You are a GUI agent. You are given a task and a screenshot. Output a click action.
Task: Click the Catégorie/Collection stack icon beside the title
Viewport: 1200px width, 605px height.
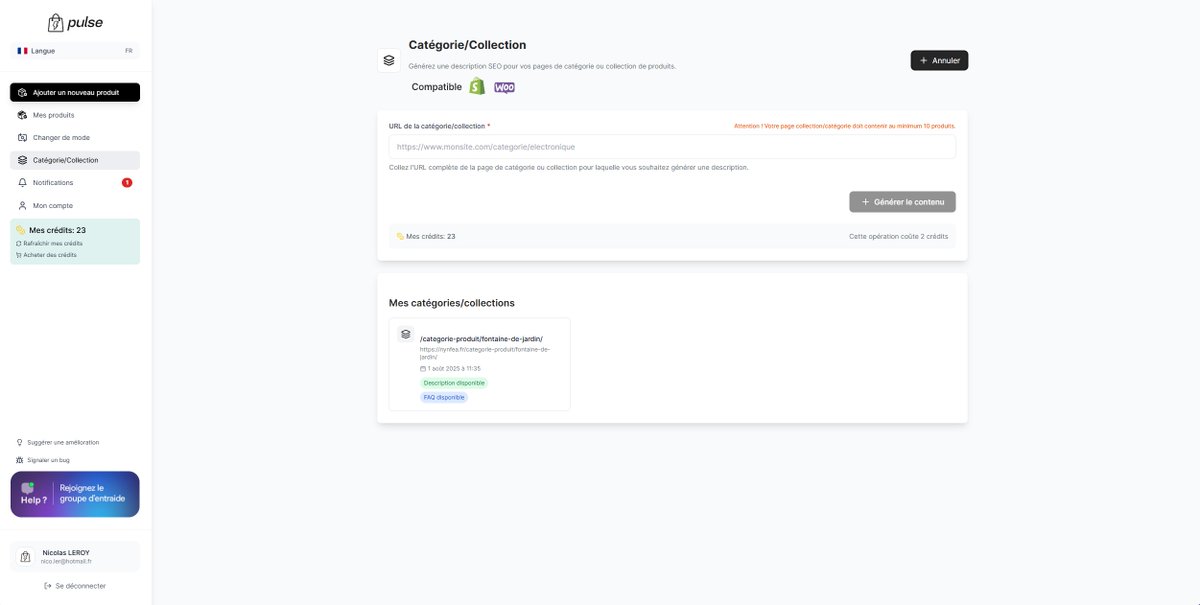[x=389, y=59]
